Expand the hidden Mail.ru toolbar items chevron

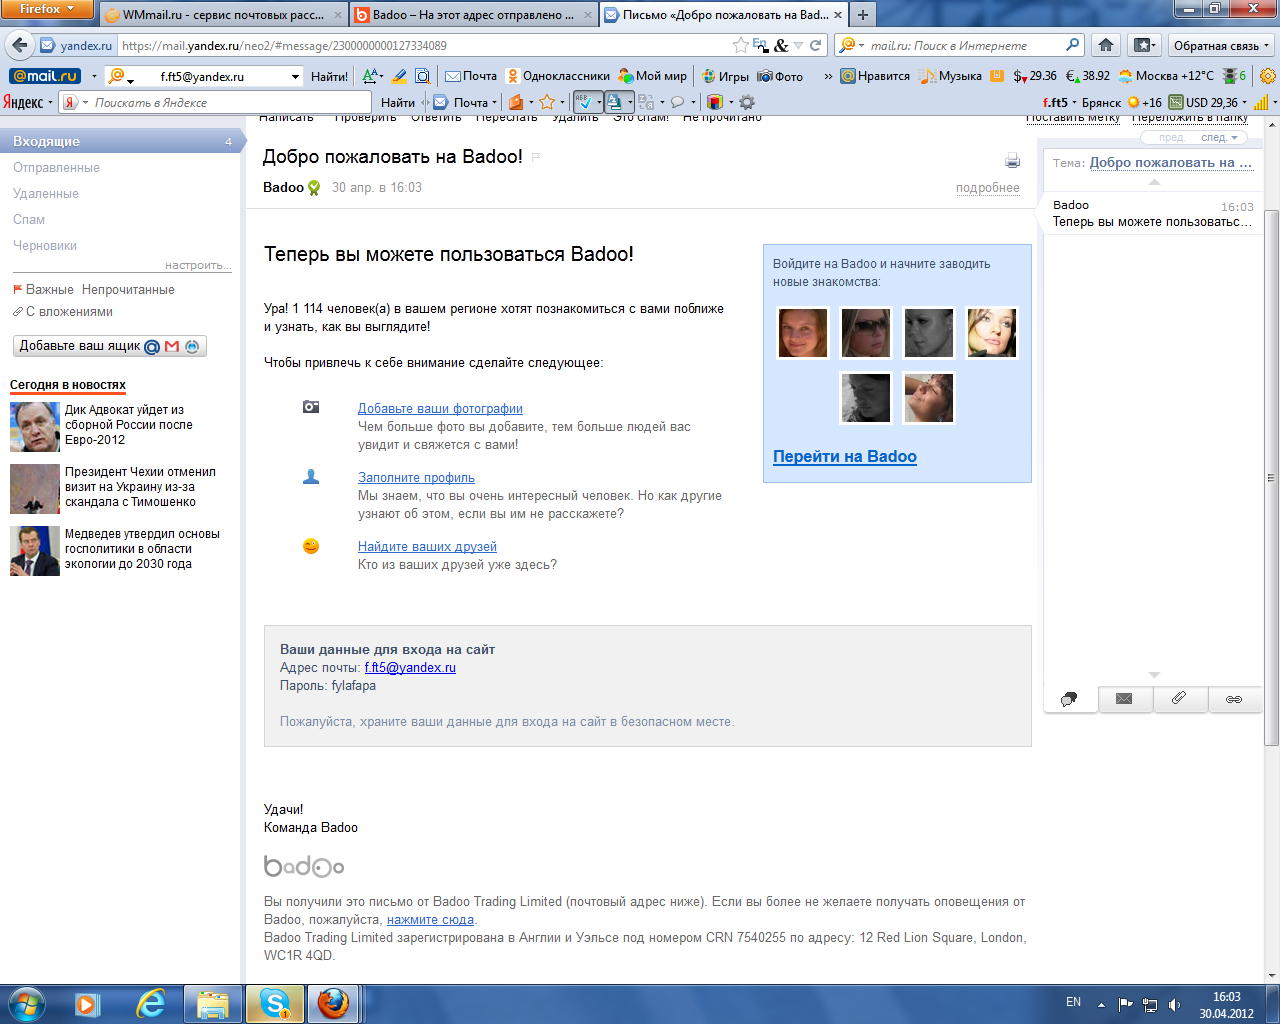828,76
